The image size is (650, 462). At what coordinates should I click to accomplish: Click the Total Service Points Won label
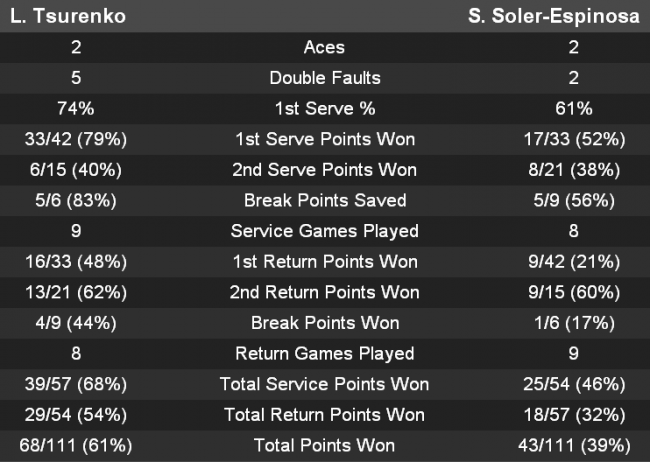(x=324, y=384)
